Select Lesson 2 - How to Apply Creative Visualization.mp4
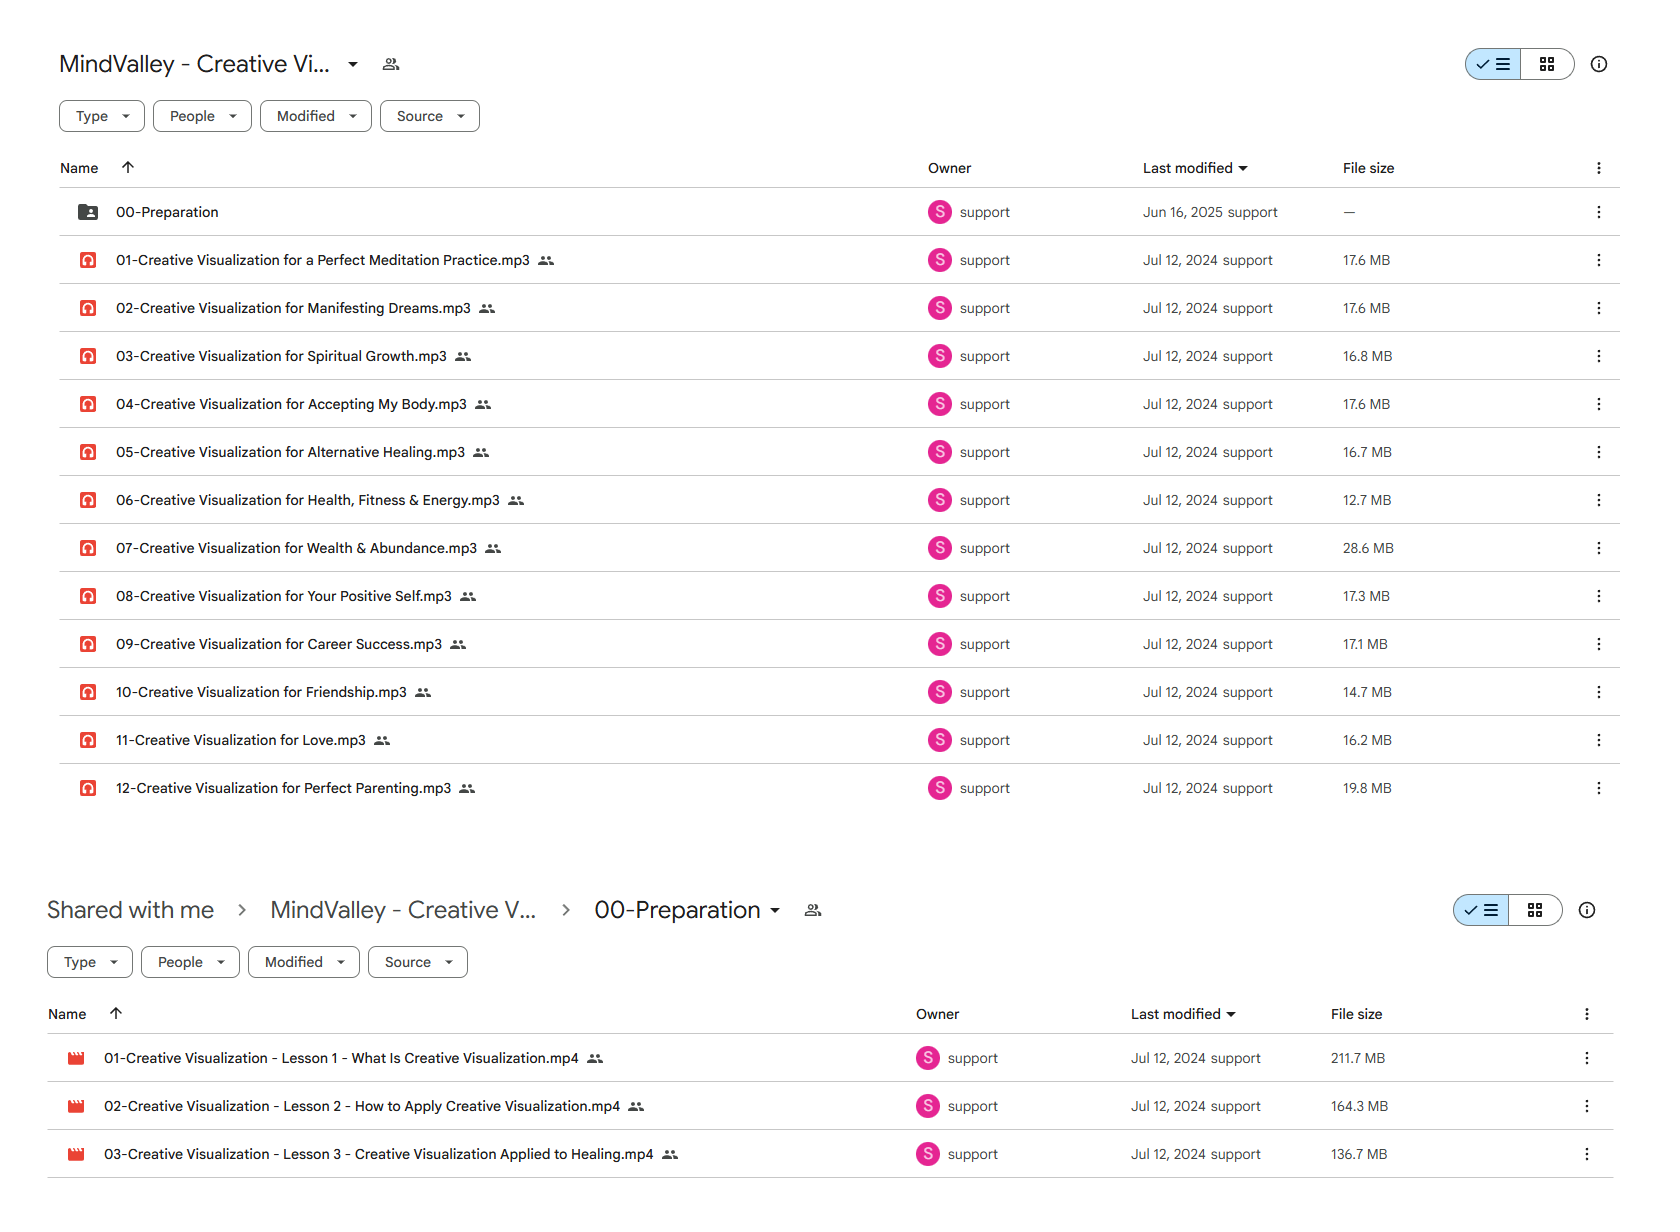The width and height of the screenshot is (1680, 1232). coord(362,1106)
